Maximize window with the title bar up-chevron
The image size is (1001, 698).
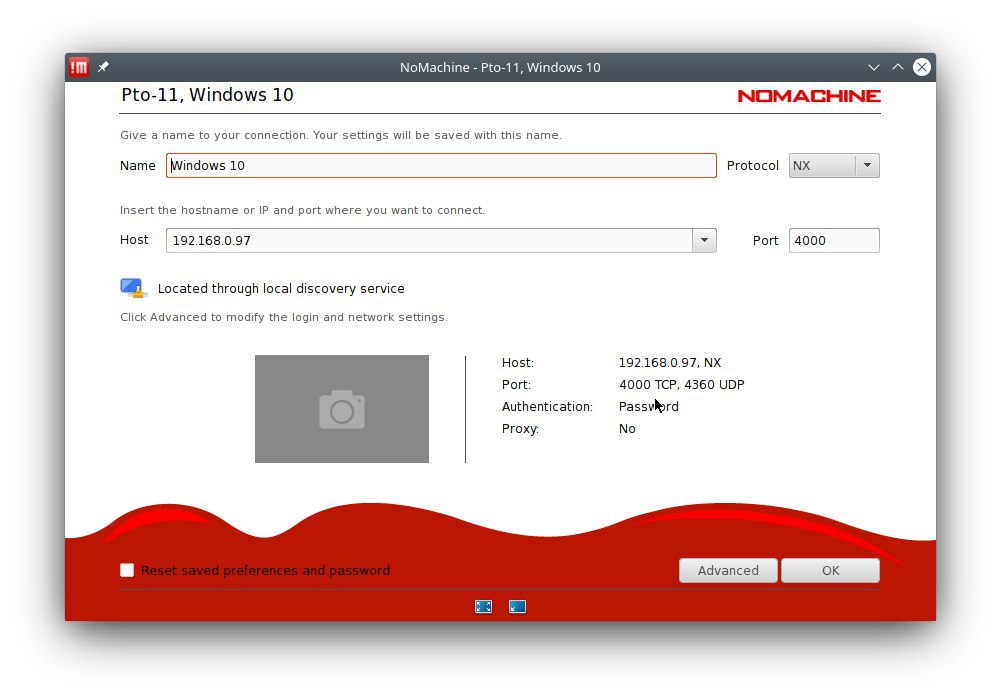point(898,67)
